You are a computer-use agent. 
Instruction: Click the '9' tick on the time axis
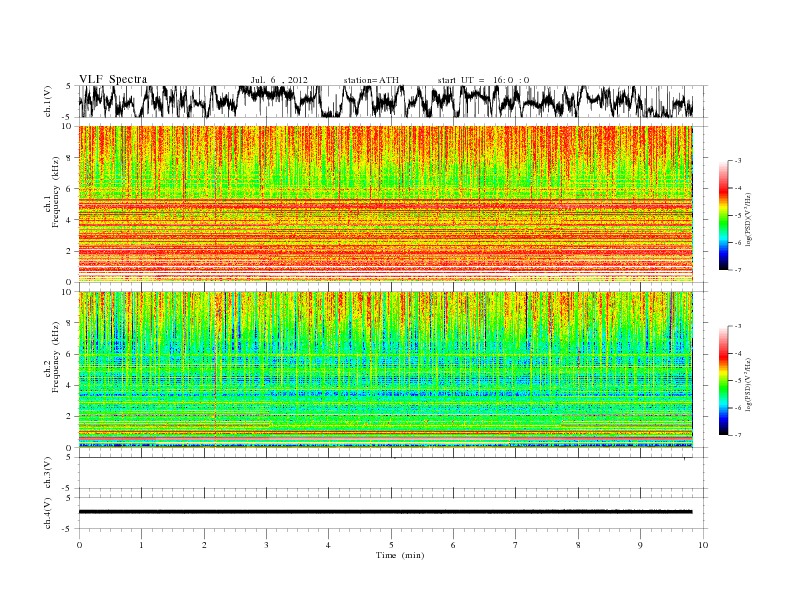click(x=640, y=545)
